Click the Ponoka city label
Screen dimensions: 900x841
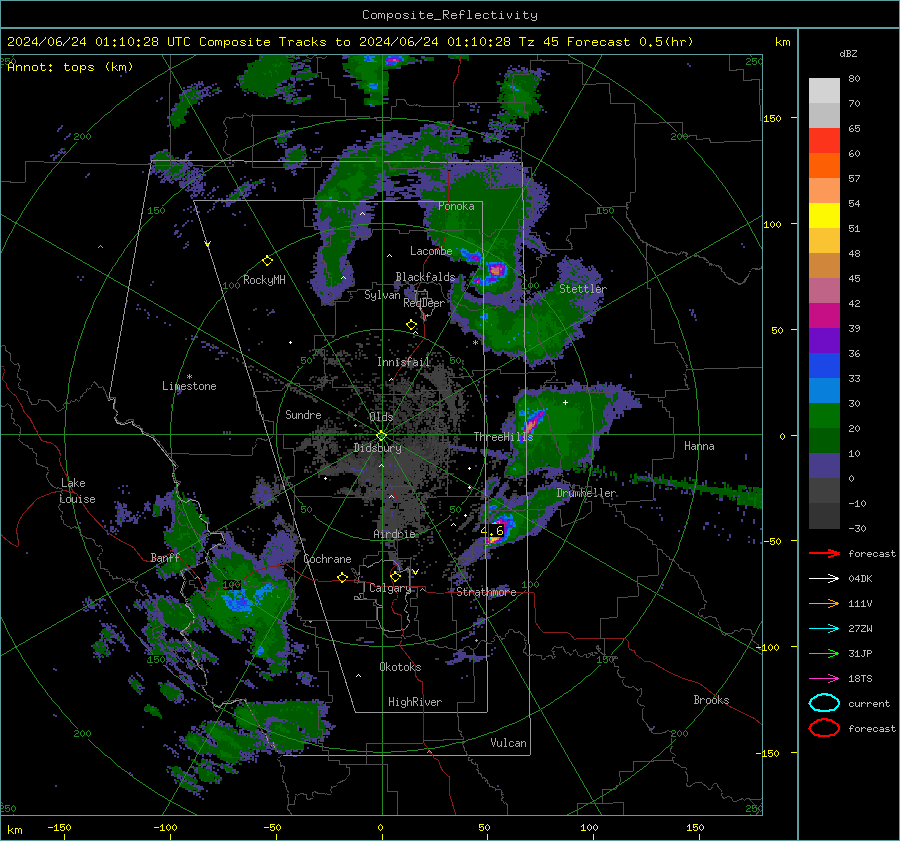tap(456, 207)
